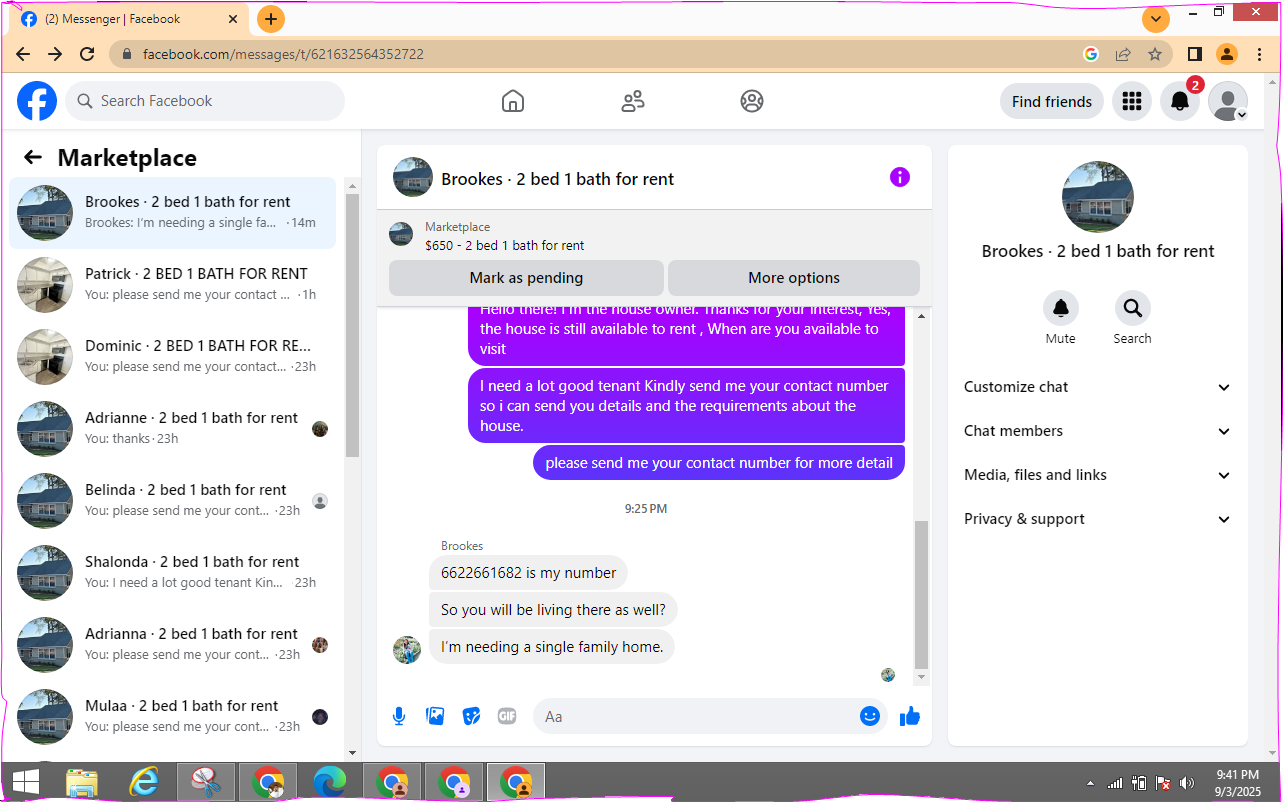Image resolution: width=1283 pixels, height=802 pixels.
Task: Choose a sticker from the sticker icon
Action: tap(471, 716)
